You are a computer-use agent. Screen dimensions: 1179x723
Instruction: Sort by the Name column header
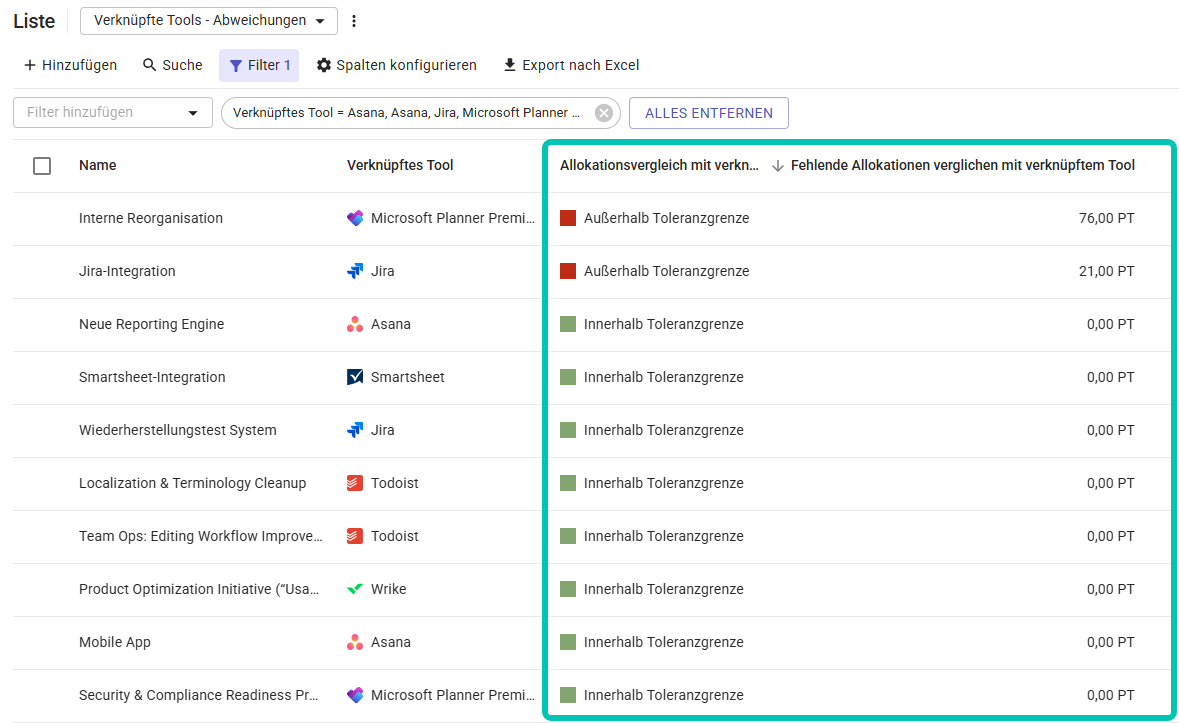[98, 165]
